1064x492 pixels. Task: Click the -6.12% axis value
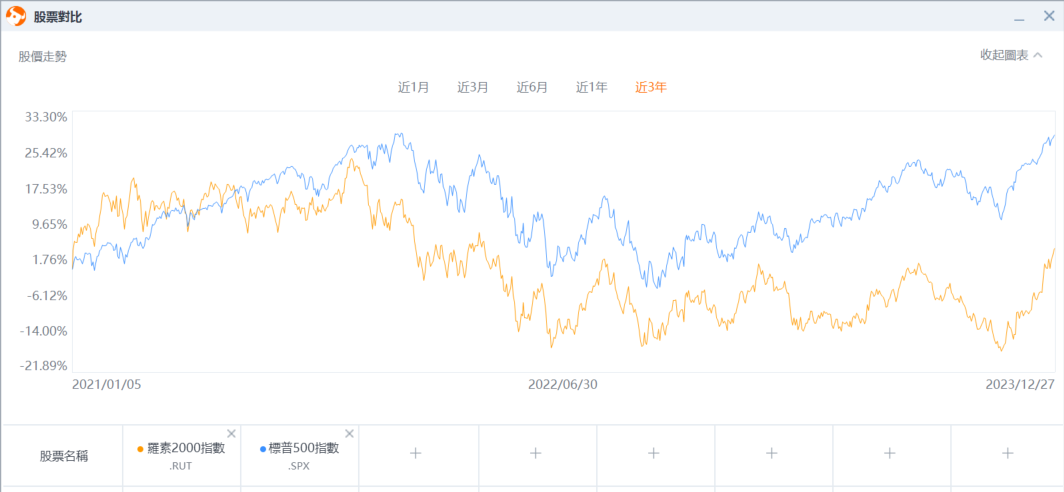pos(48,295)
